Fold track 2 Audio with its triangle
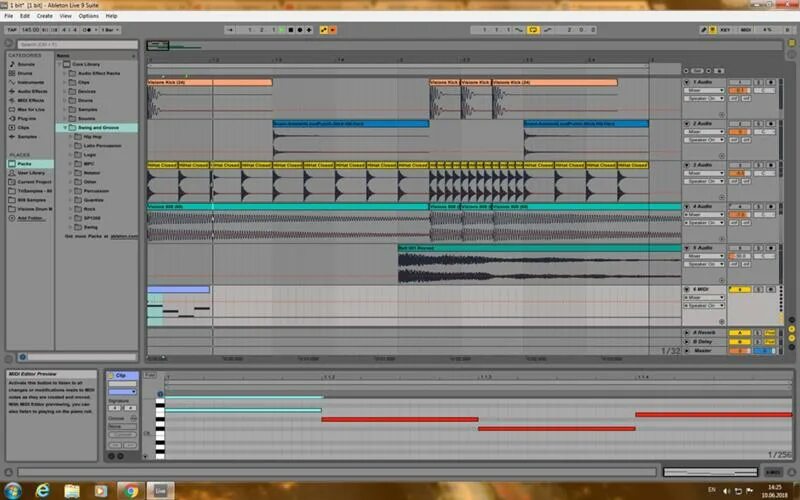 (x=686, y=123)
